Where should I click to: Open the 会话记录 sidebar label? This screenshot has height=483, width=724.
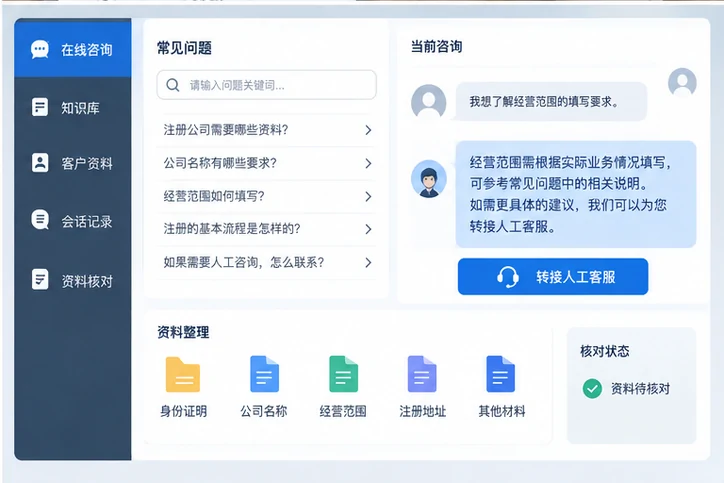(87, 222)
